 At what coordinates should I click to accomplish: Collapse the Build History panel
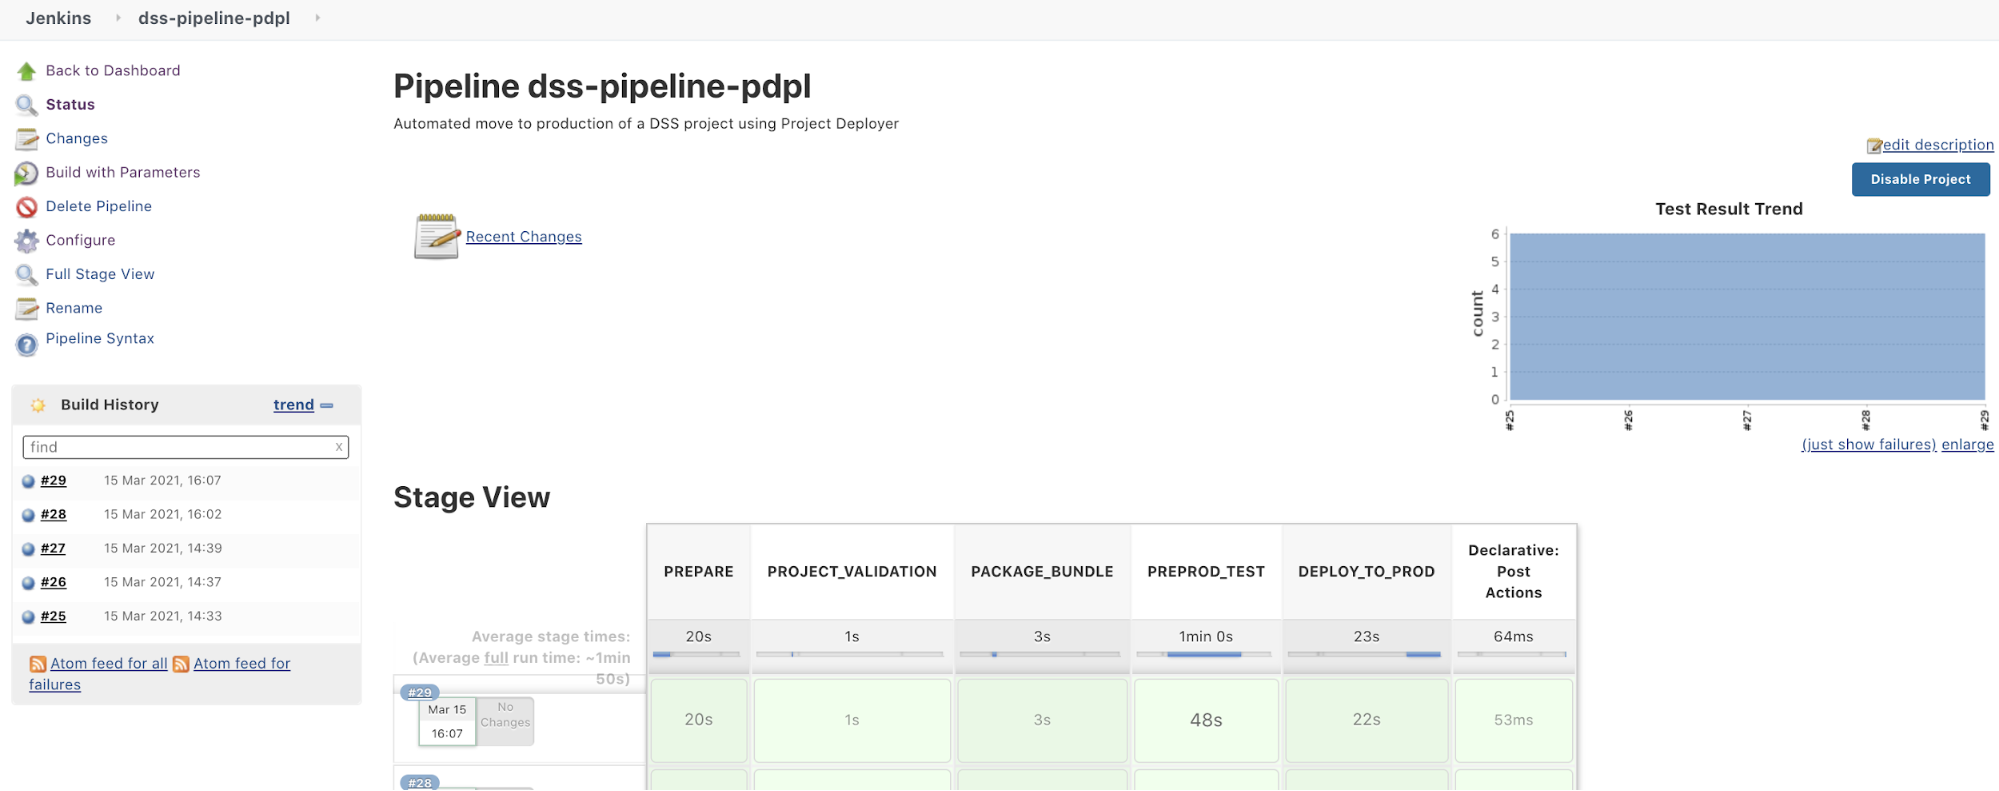tap(327, 405)
